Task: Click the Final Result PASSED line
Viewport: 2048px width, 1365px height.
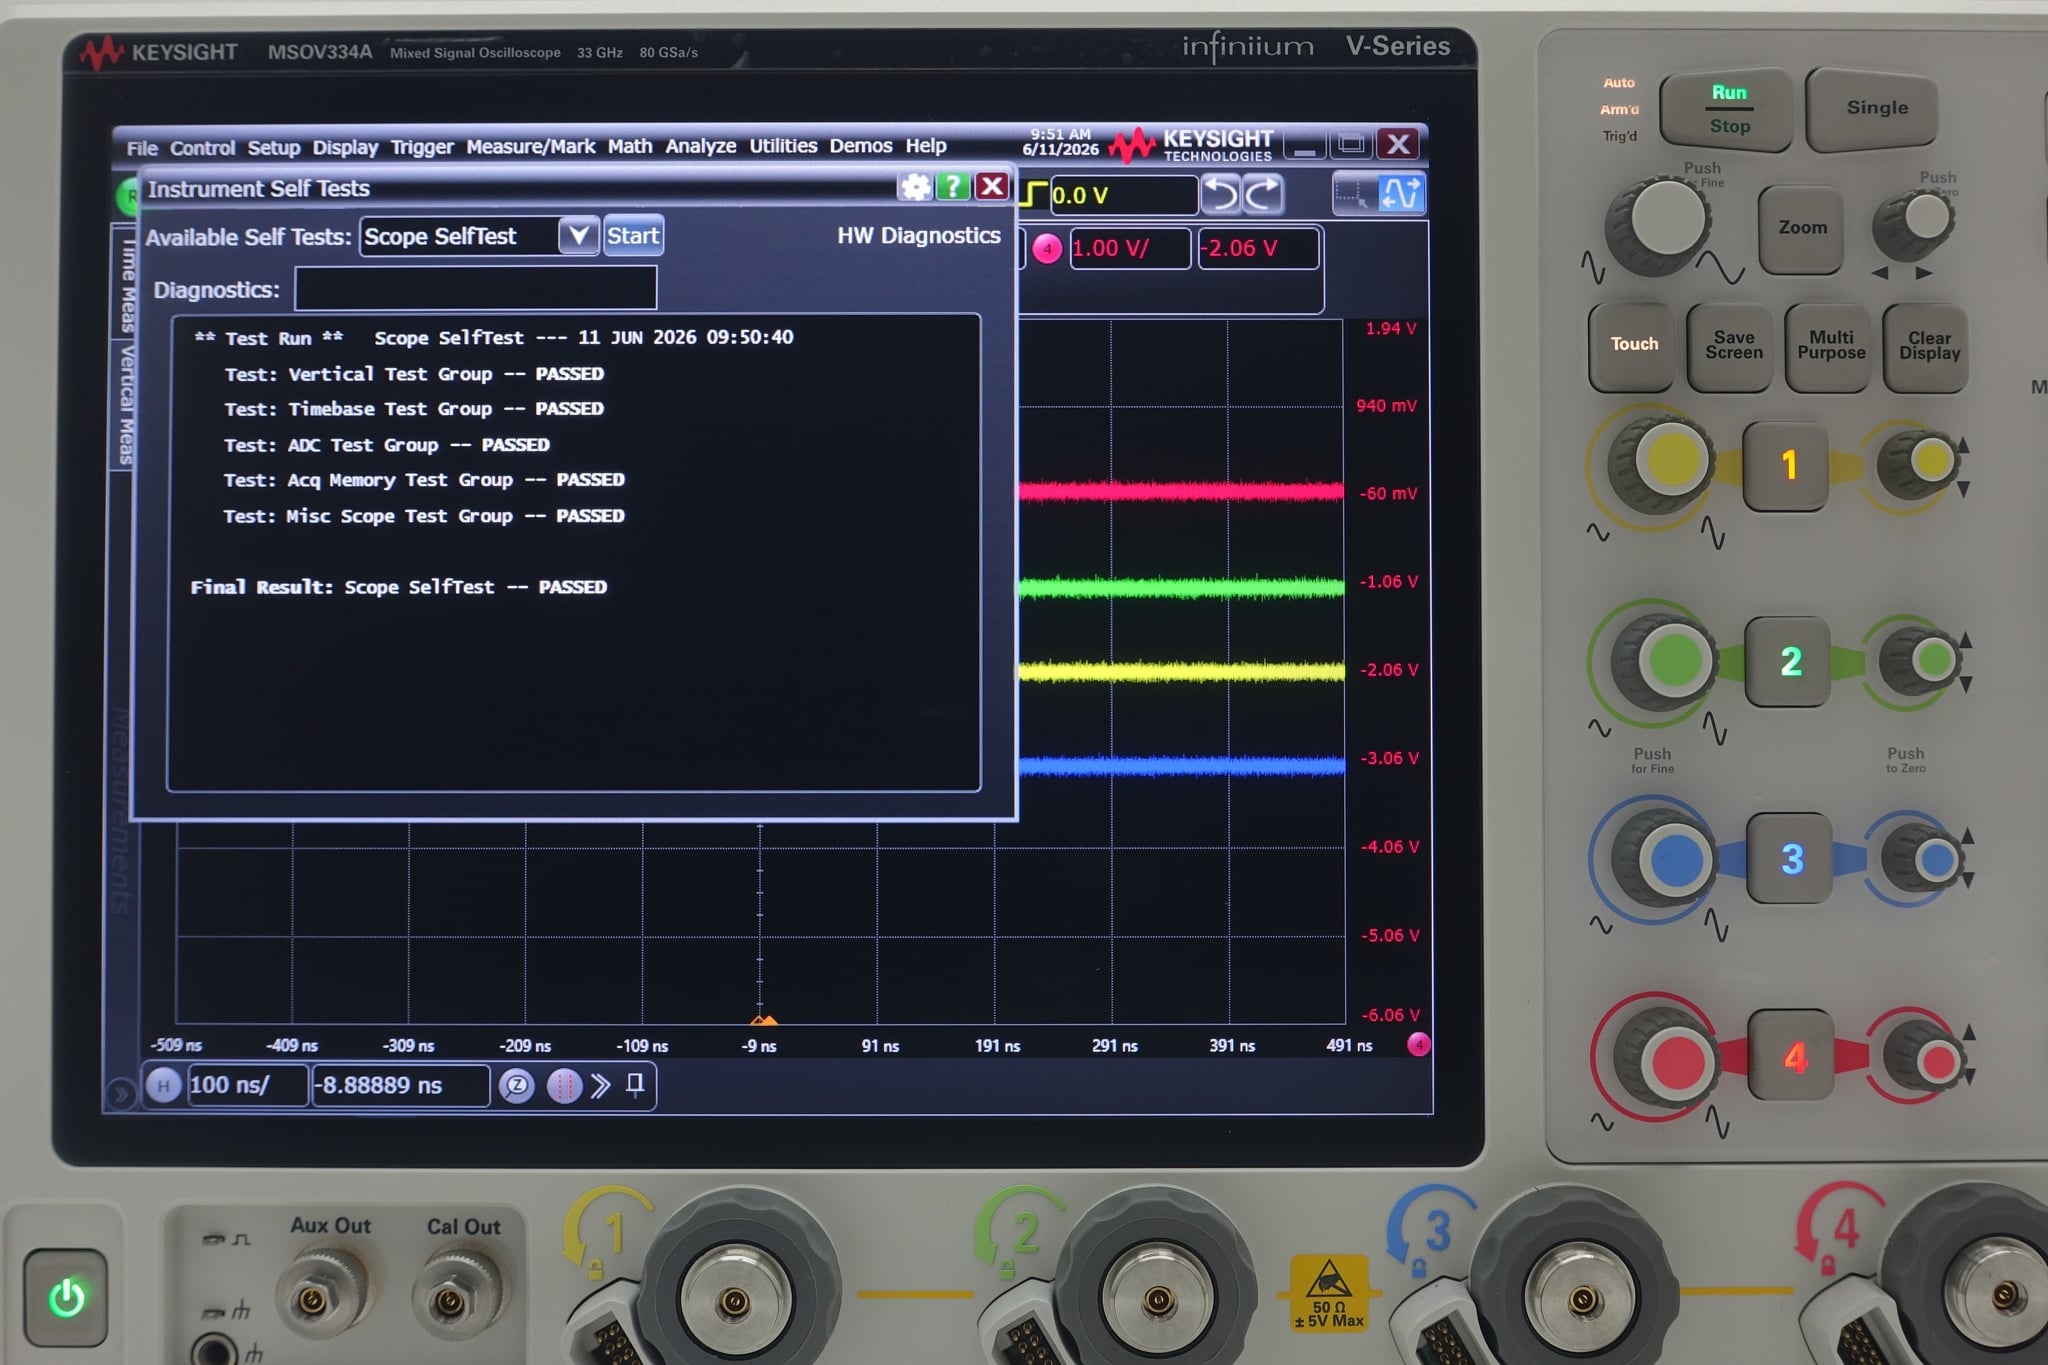Action: pyautogui.click(x=399, y=587)
